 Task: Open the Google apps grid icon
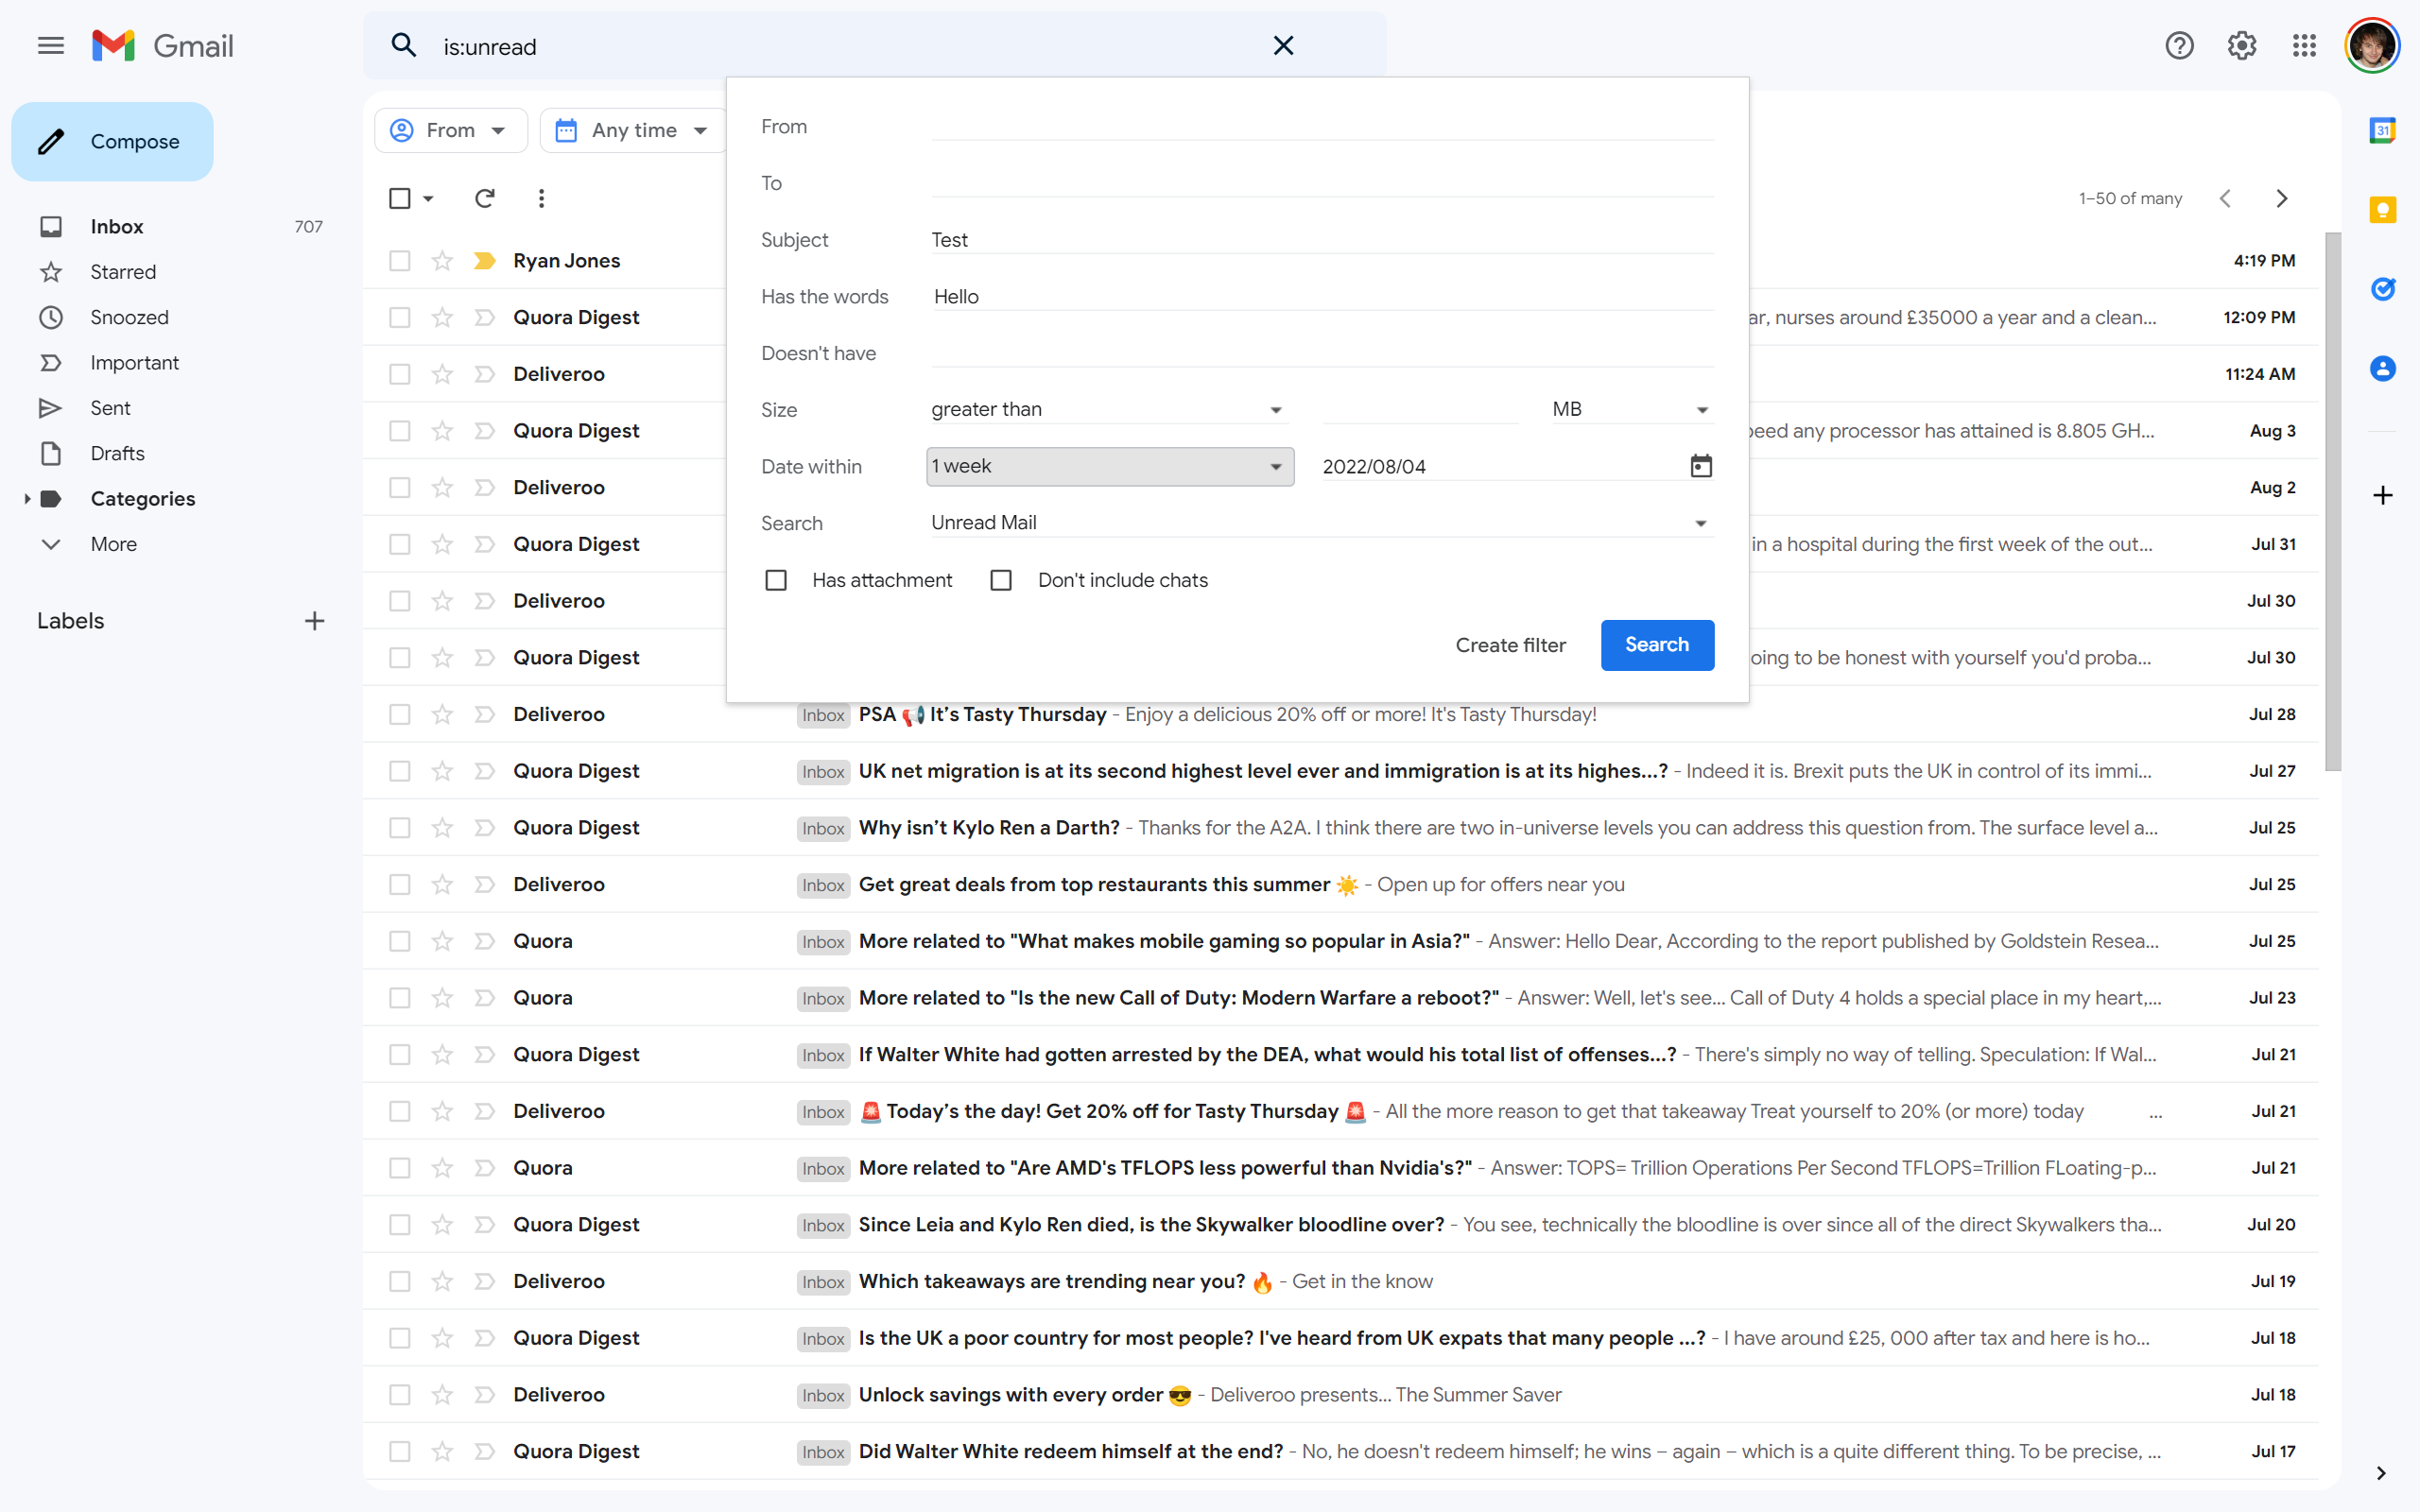click(2304, 46)
